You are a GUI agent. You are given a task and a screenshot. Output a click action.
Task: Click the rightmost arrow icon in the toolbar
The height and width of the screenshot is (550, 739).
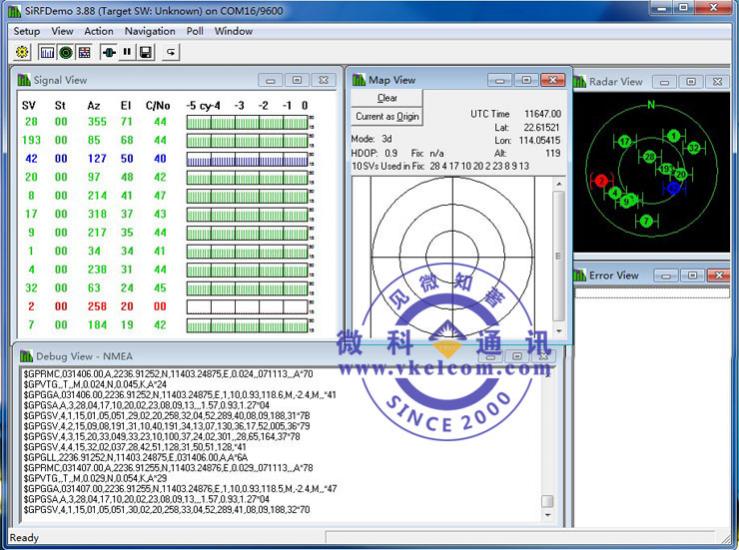(x=171, y=52)
